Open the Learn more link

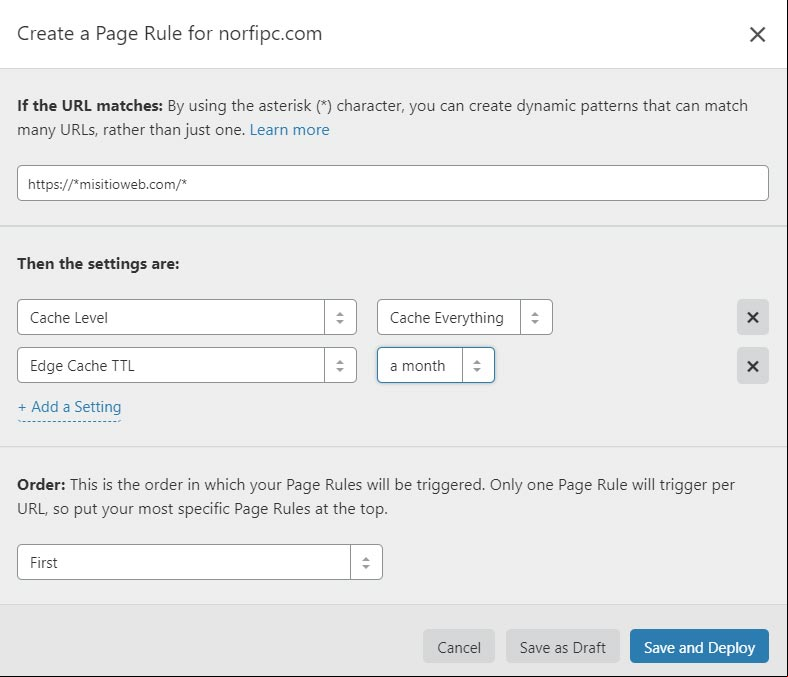click(x=289, y=130)
